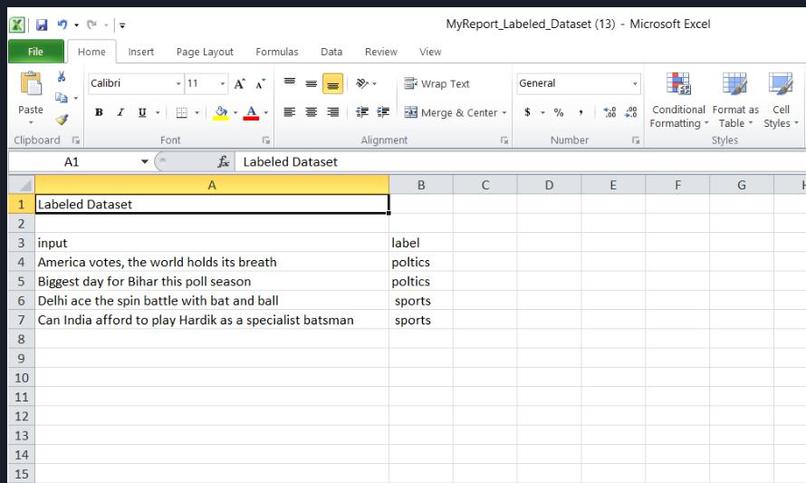Viewport: 806px width, 483px height.
Task: Open the File tab
Action: coord(35,51)
